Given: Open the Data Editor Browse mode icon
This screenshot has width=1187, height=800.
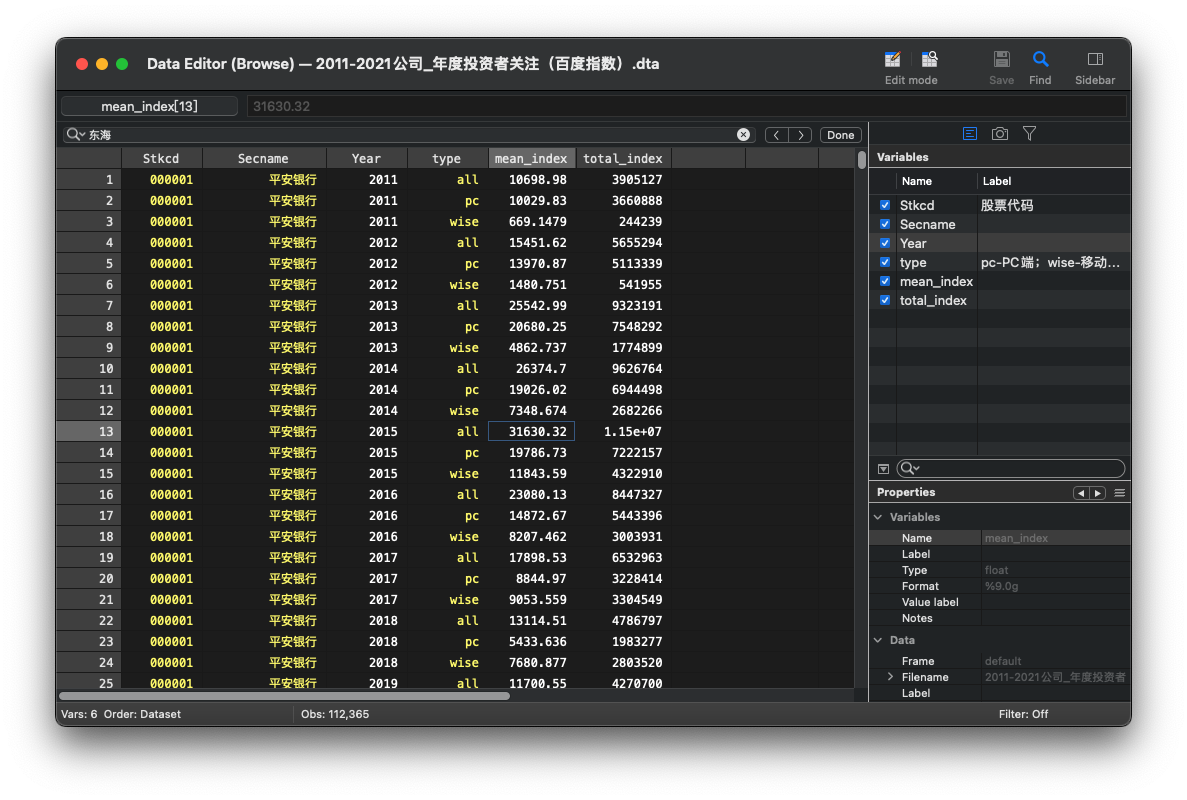Looking at the screenshot, I should pyautogui.click(x=930, y=60).
